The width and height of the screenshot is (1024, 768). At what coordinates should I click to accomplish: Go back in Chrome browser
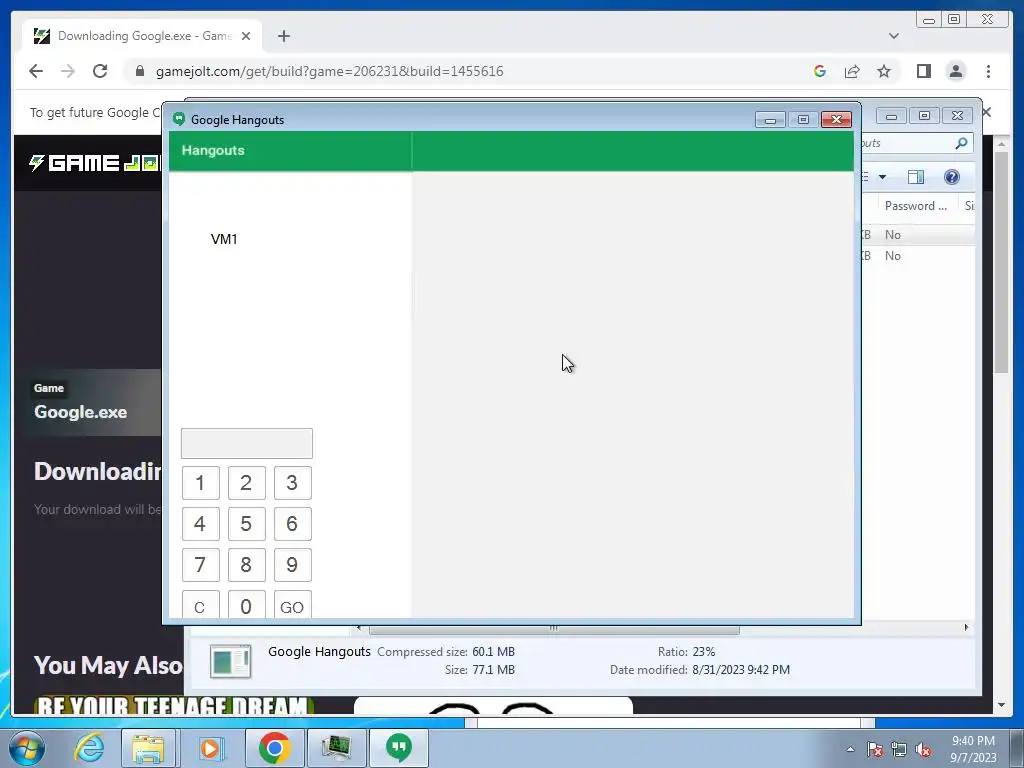[36, 71]
